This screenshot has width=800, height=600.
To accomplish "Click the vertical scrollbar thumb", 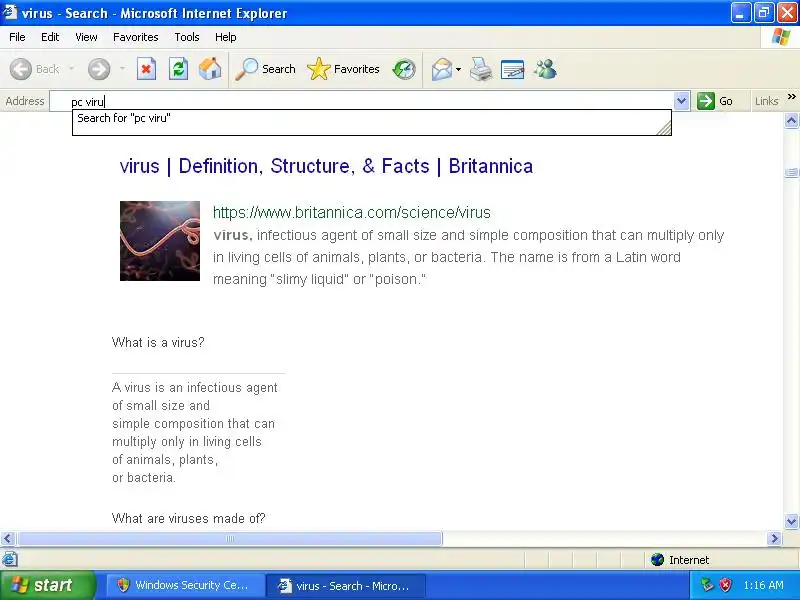I will (791, 173).
